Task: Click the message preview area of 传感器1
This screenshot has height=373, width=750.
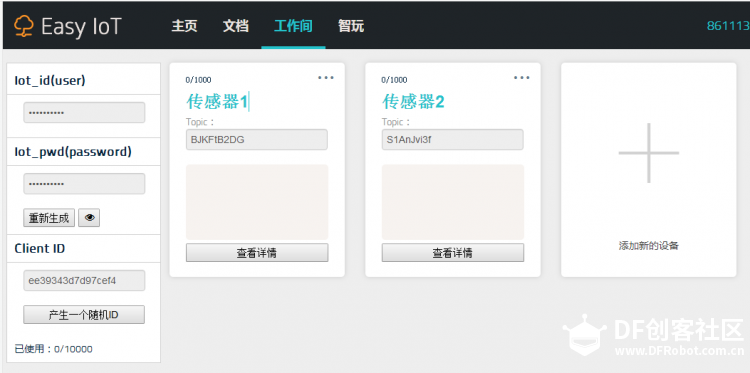Action: [x=257, y=202]
